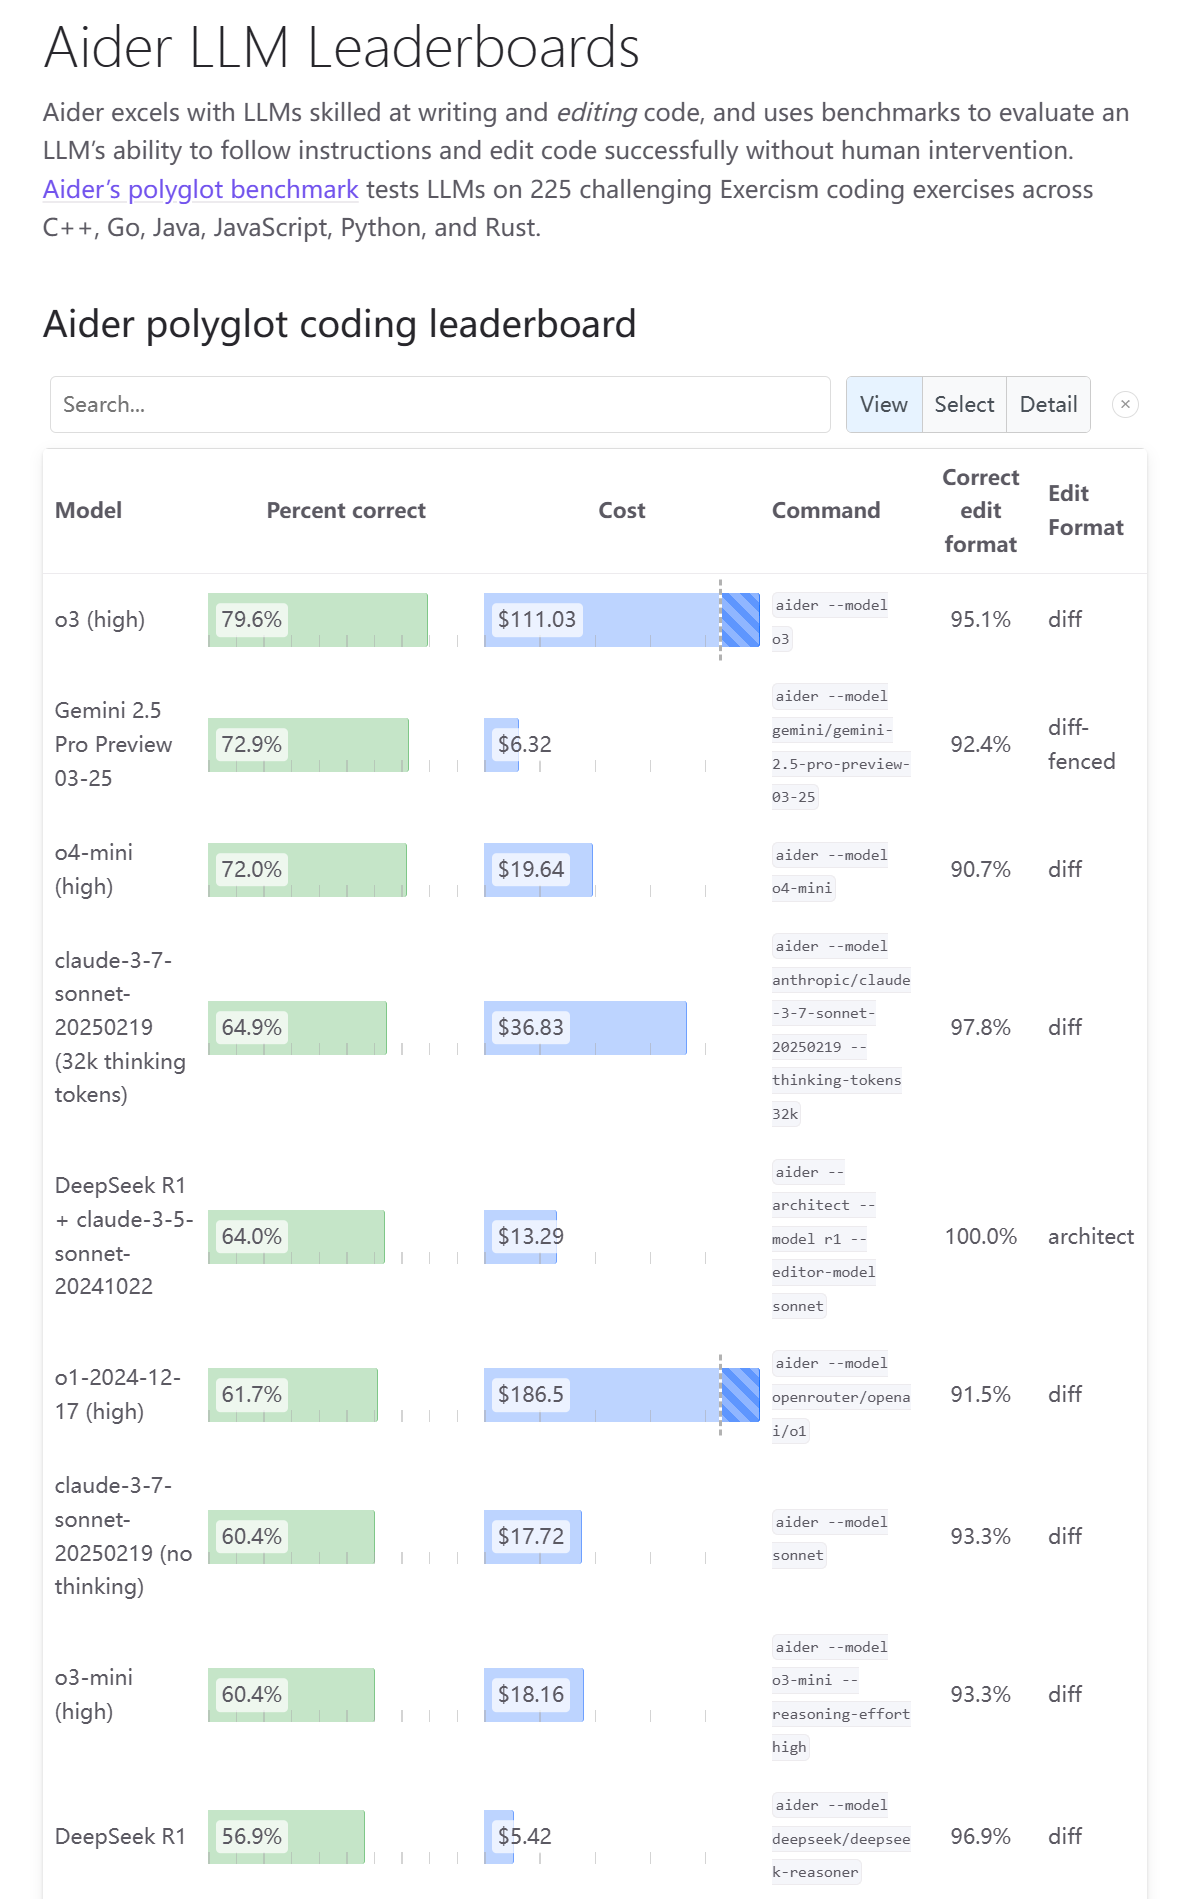Screen dimensions: 1186x1899
Task: Click the Edit Format column header
Action: [x=1086, y=510]
